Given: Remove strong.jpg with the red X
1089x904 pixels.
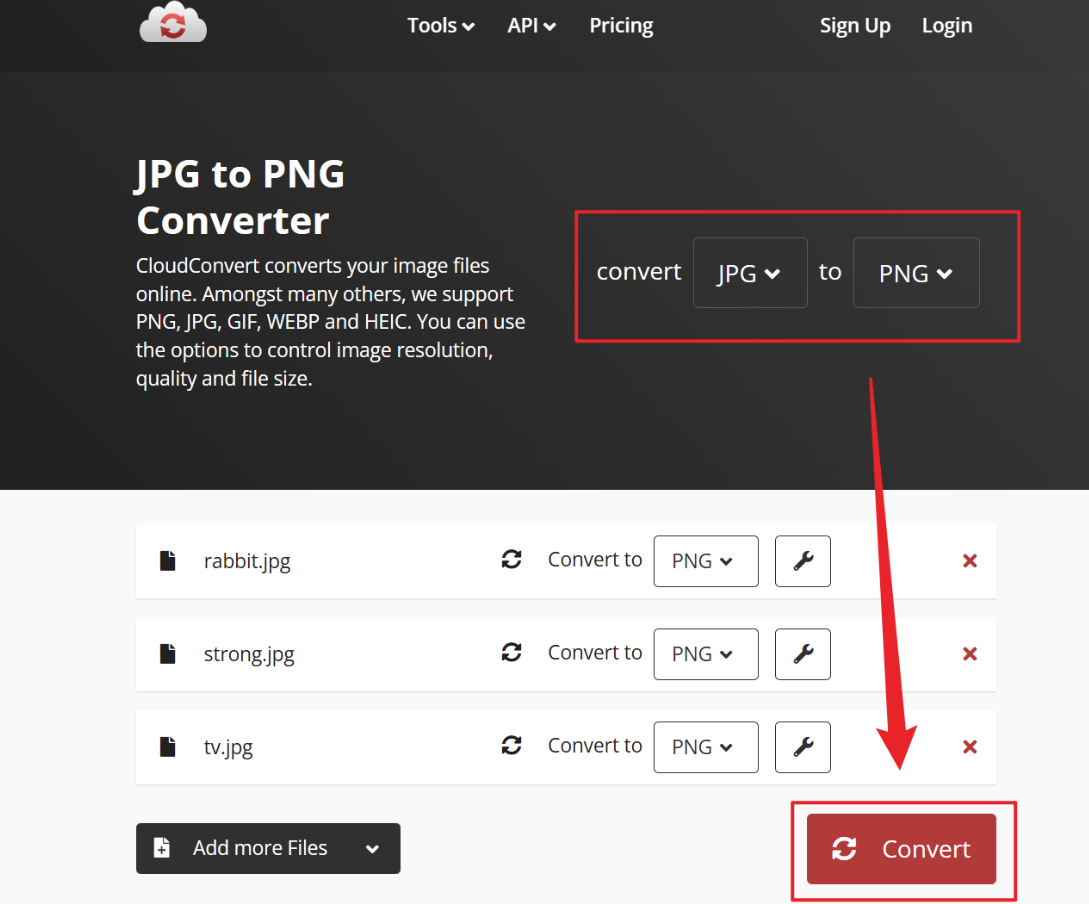Looking at the screenshot, I should (970, 654).
